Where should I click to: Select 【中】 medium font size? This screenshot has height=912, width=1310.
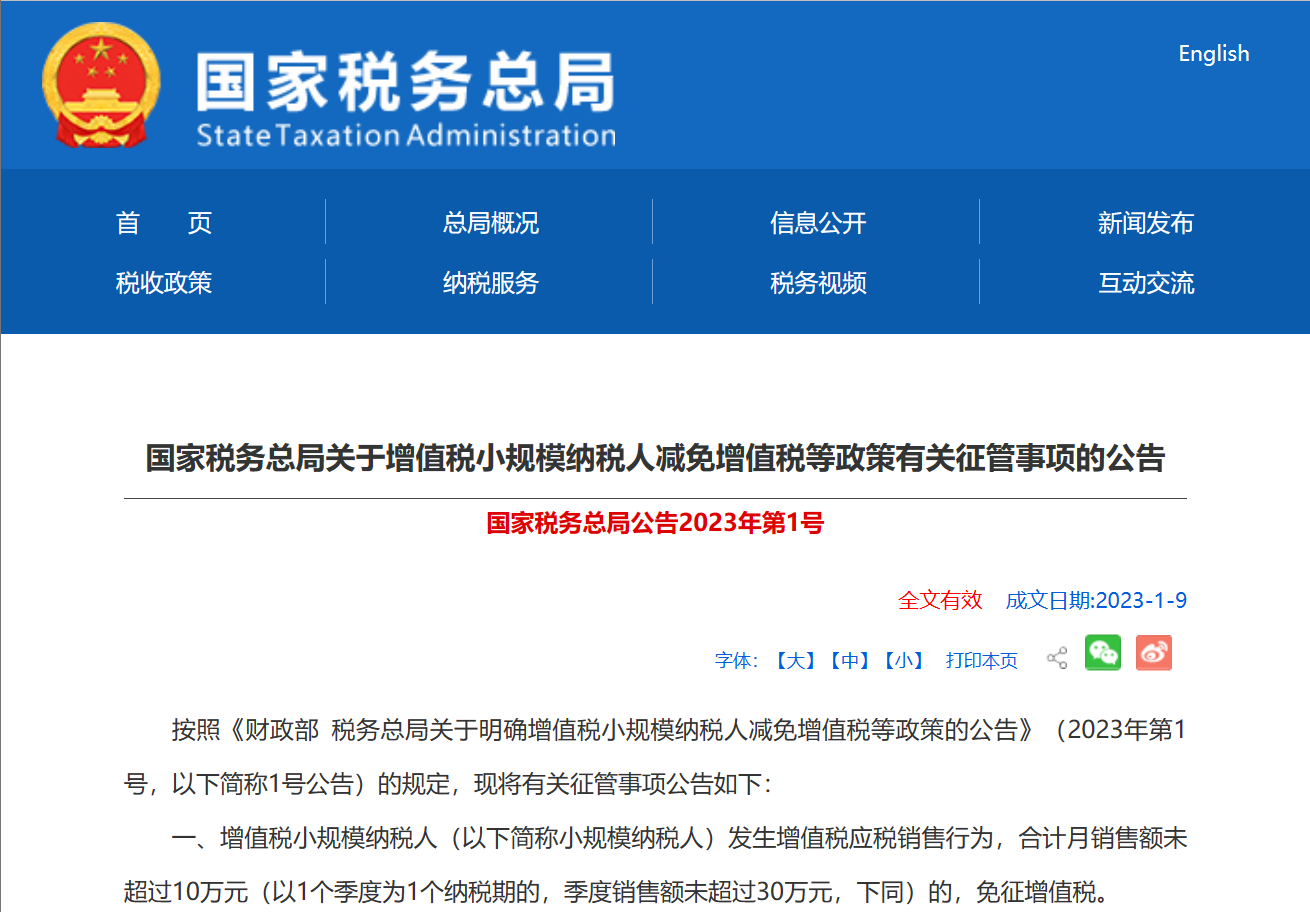851,660
